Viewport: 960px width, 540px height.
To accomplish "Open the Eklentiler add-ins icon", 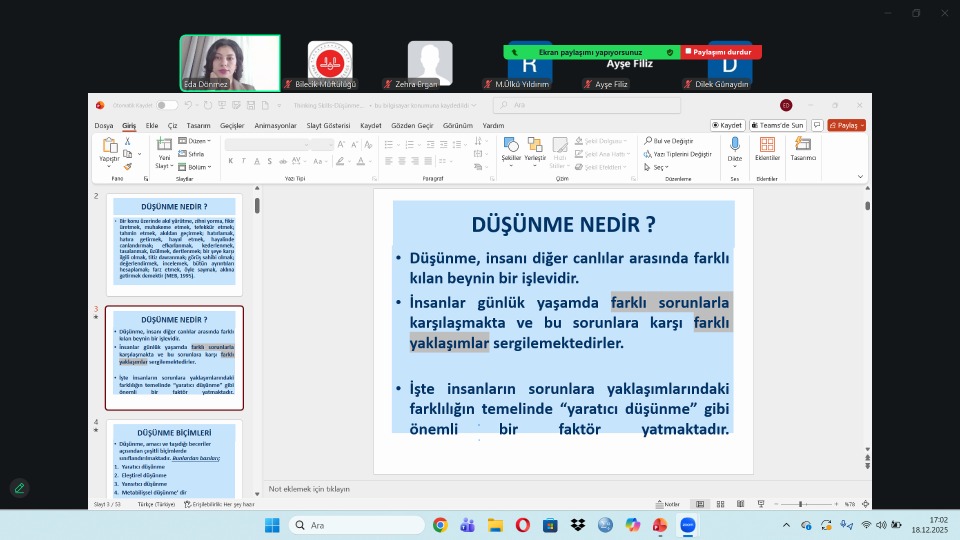I will [767, 146].
